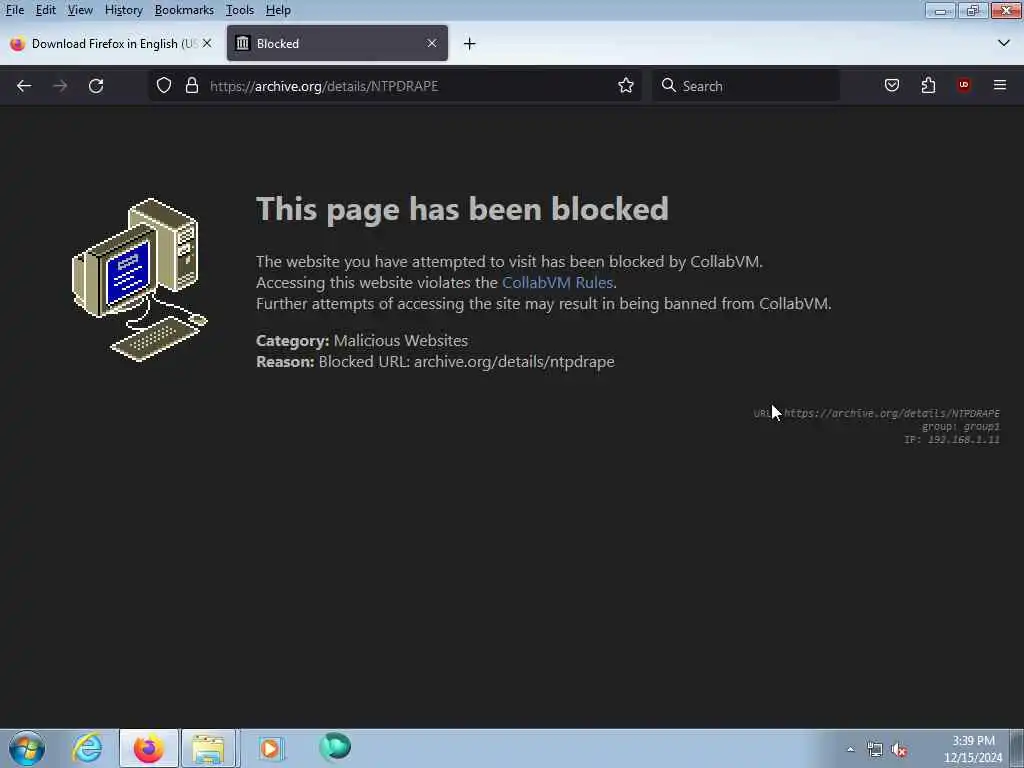This screenshot has width=1024, height=768.
Task: Open the View menu
Action: (80, 10)
